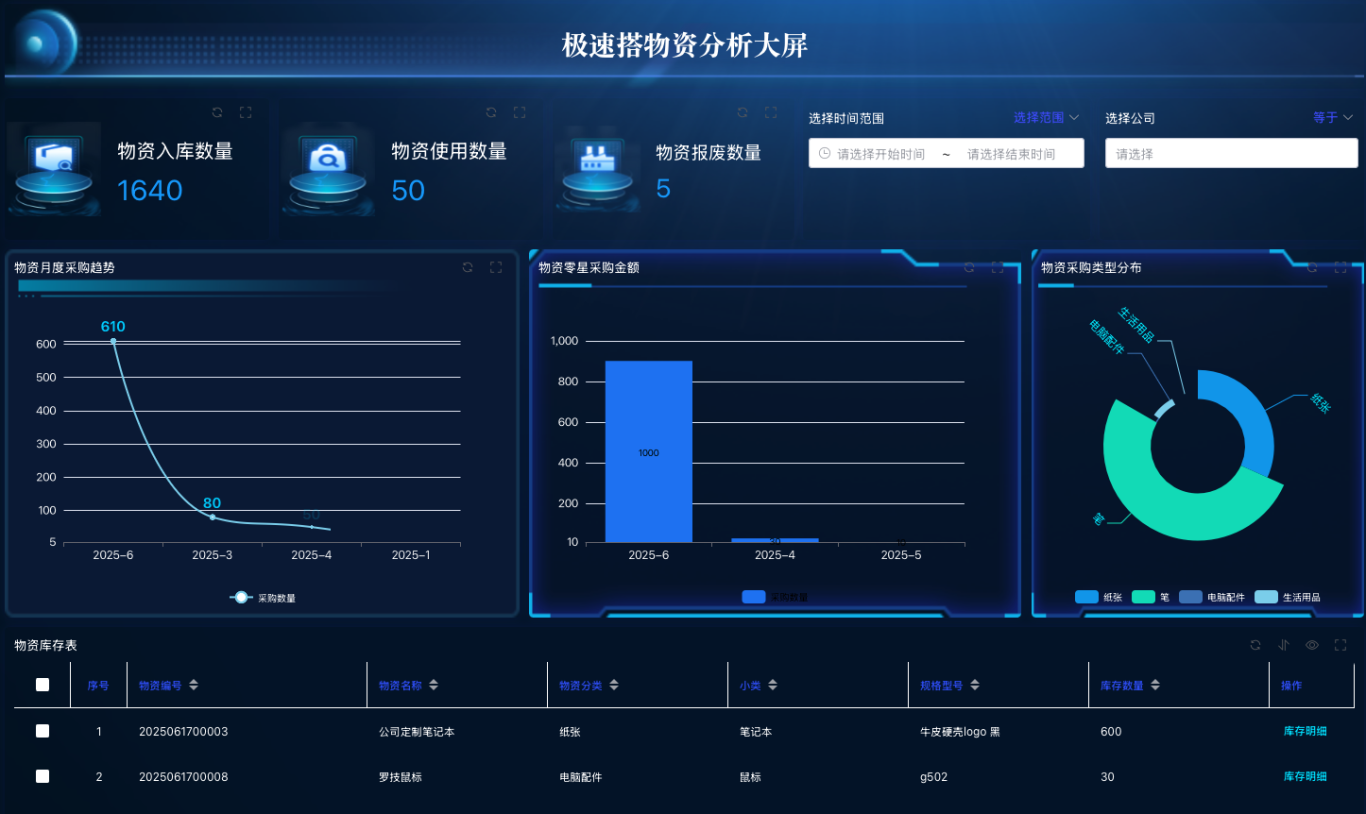Click the 2025-6 bar in the bar chart
Screen dimensions: 1366x814
coord(648,452)
